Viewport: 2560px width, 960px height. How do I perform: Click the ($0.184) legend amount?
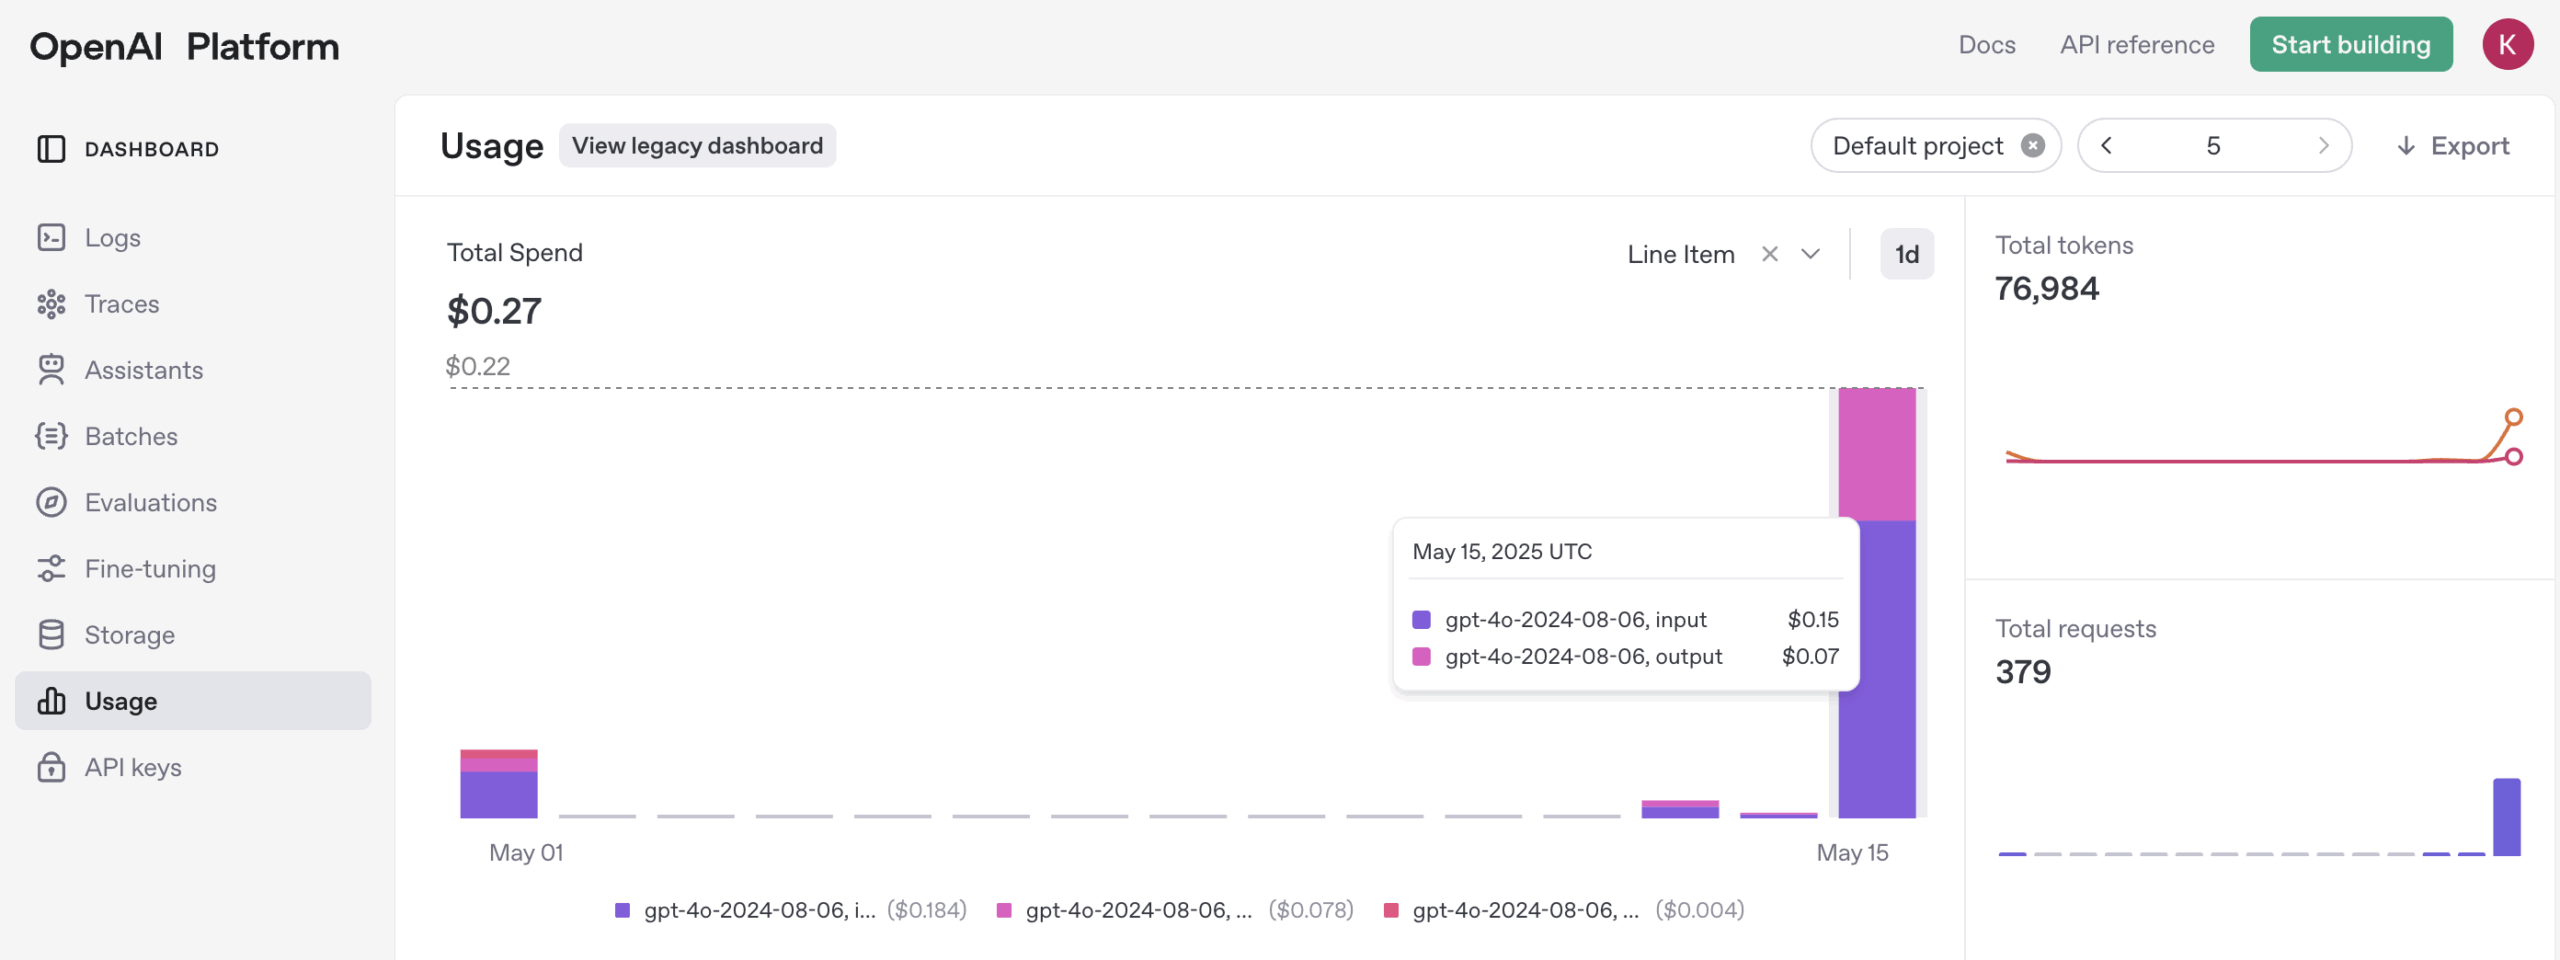(926, 910)
